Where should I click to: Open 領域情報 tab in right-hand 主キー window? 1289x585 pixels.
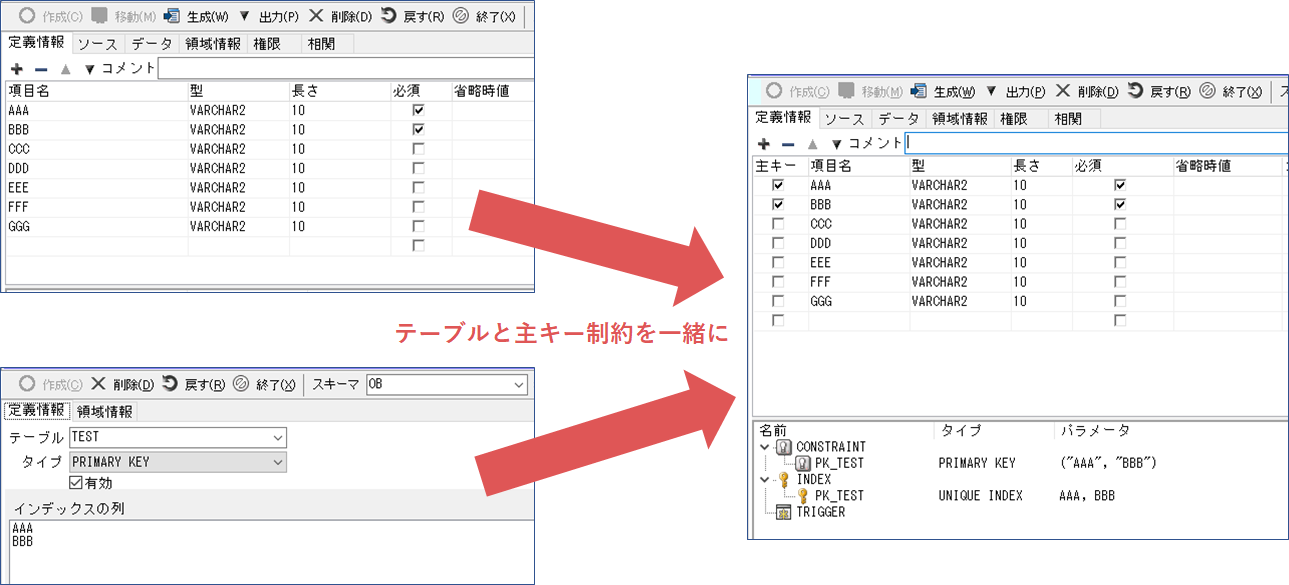959,118
